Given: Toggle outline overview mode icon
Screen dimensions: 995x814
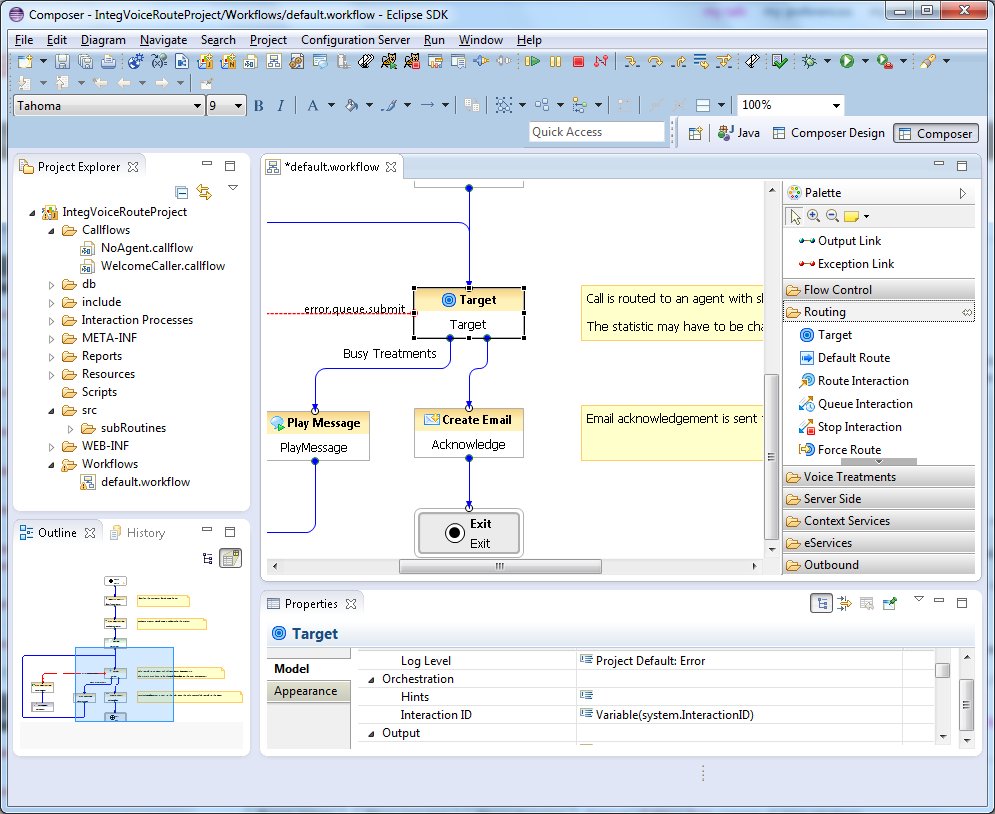Looking at the screenshot, I should (x=231, y=558).
